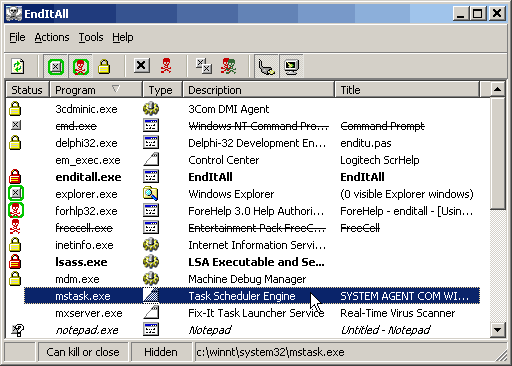Open the File menu
Viewport: 512px width, 366px height.
[17, 37]
